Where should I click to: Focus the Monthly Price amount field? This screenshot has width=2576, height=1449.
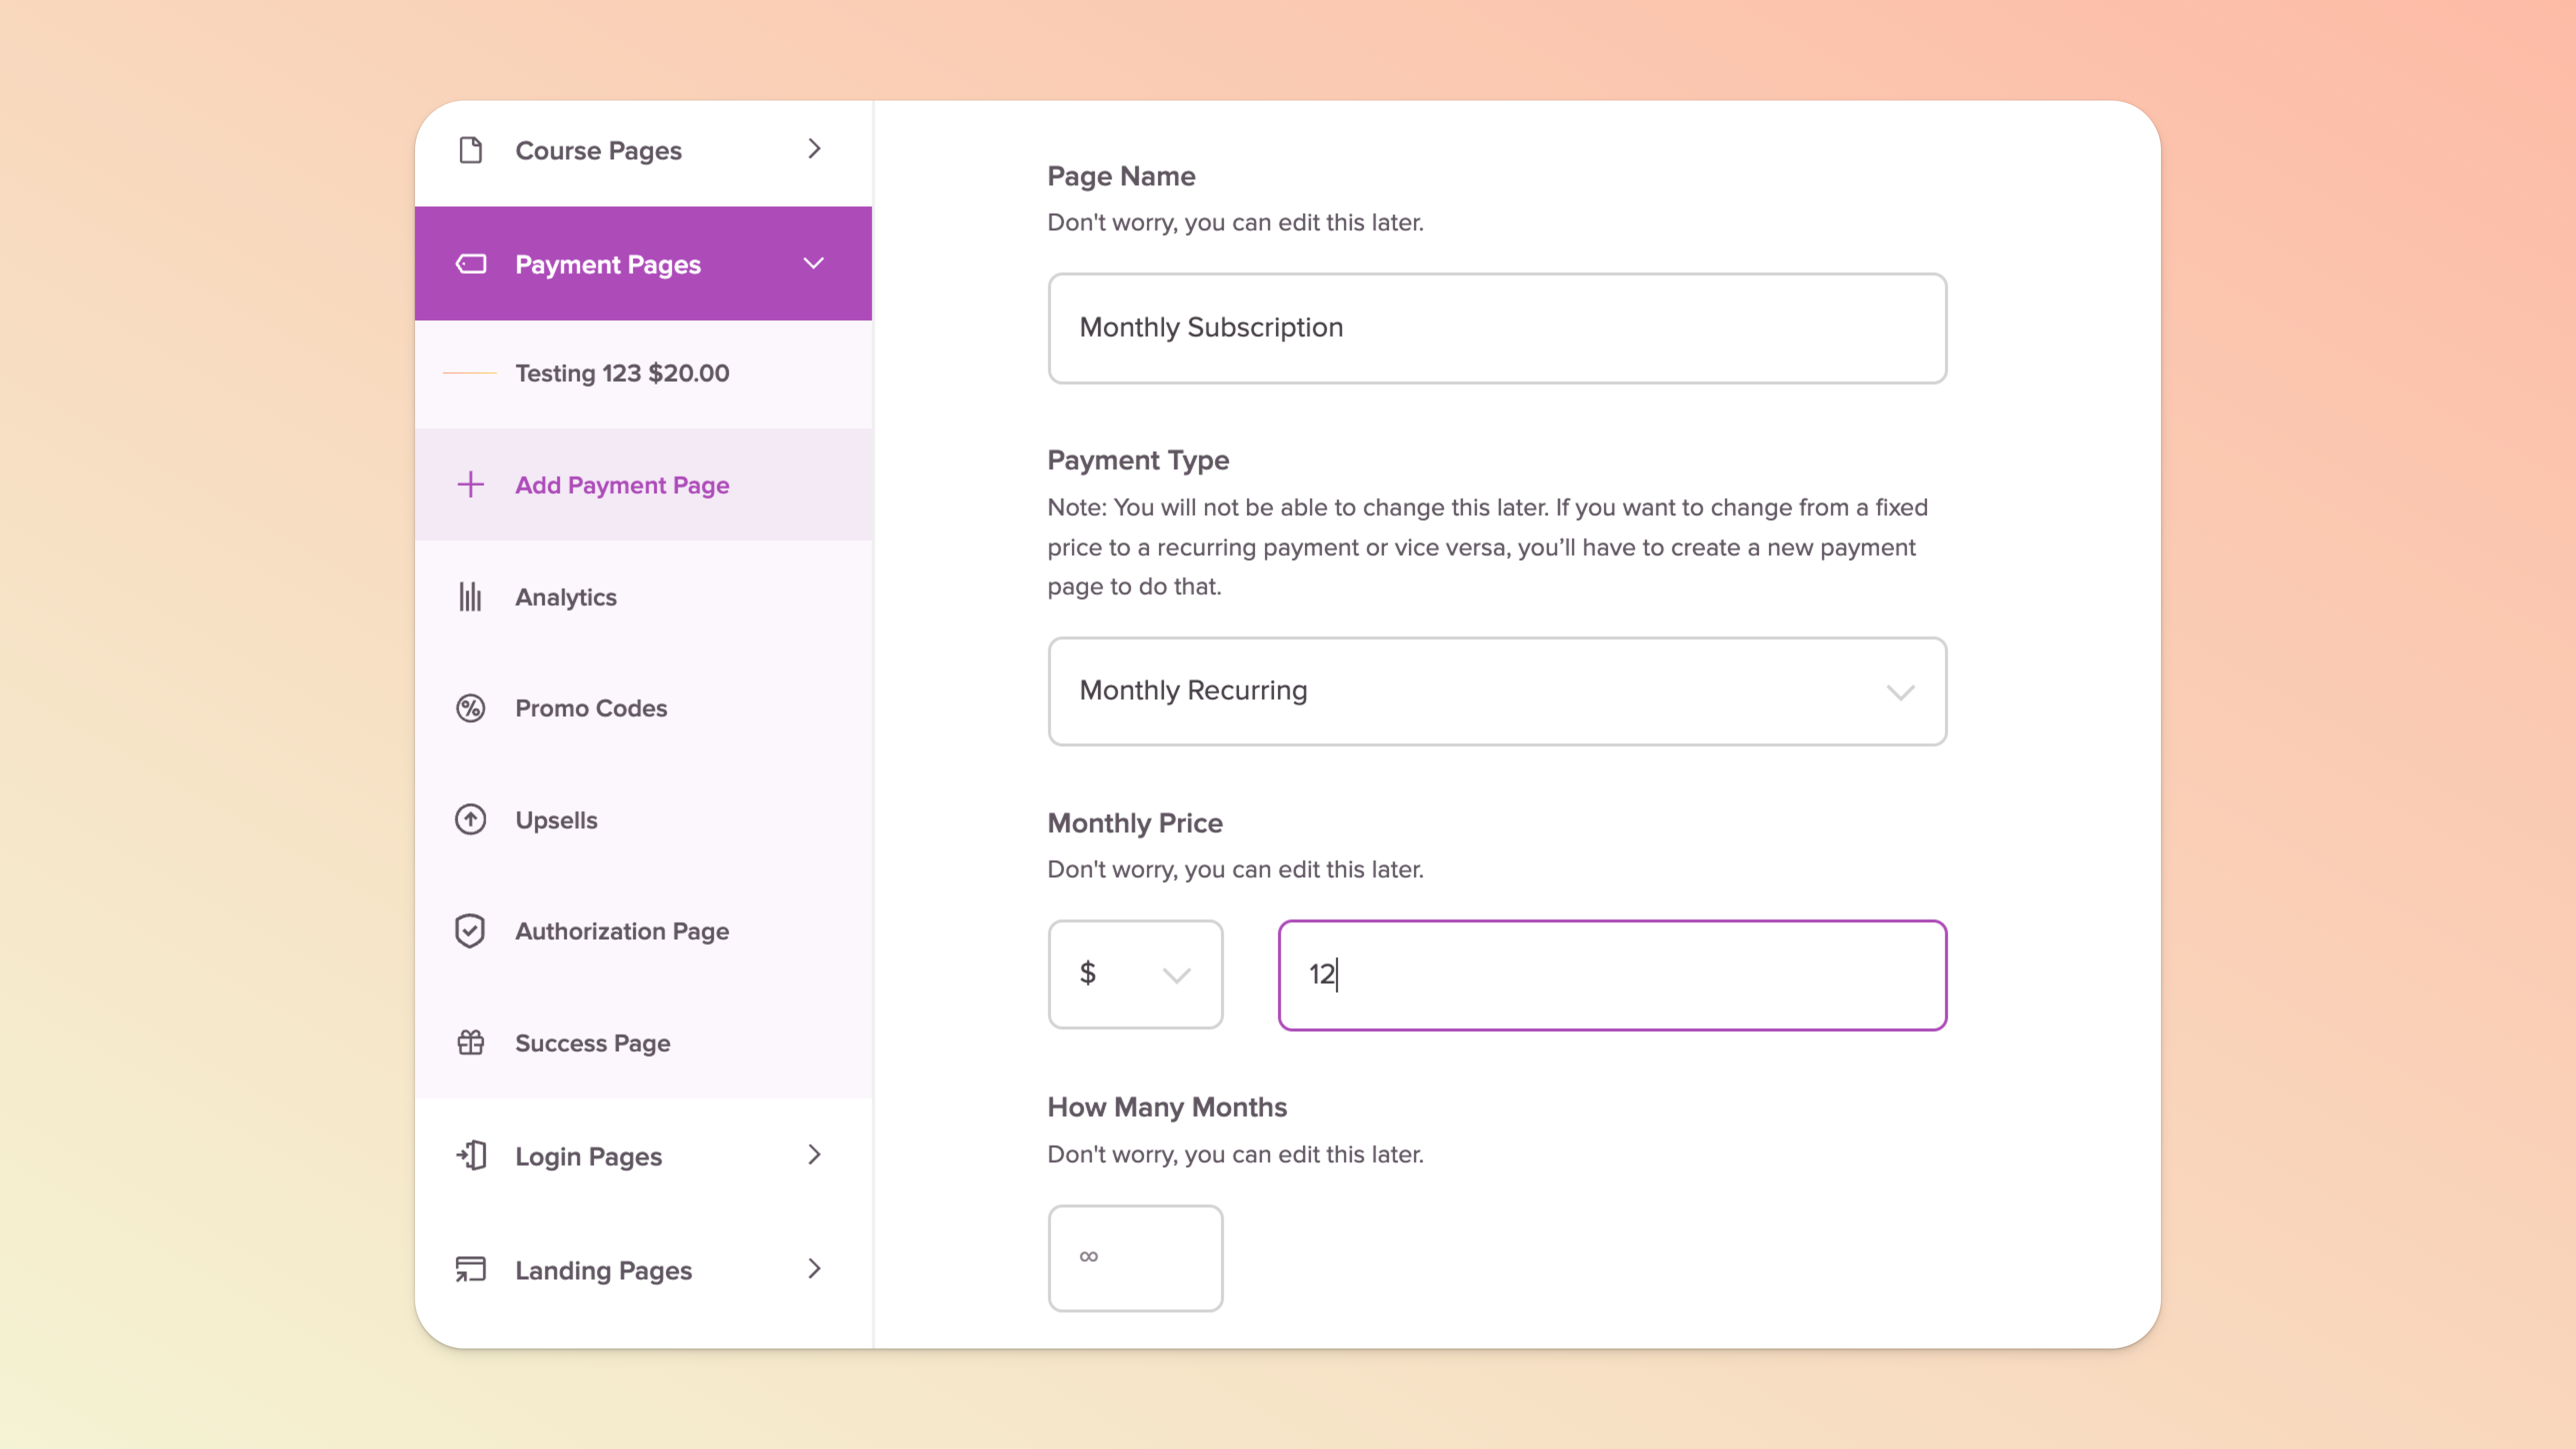1612,975
